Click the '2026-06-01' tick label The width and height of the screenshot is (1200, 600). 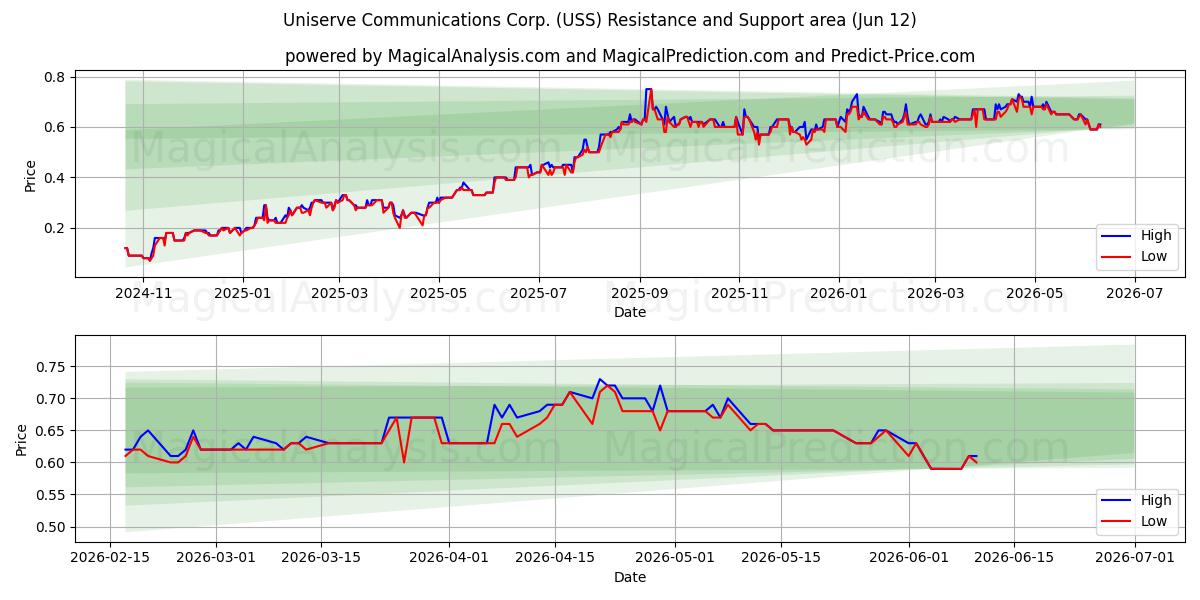[x=909, y=558]
